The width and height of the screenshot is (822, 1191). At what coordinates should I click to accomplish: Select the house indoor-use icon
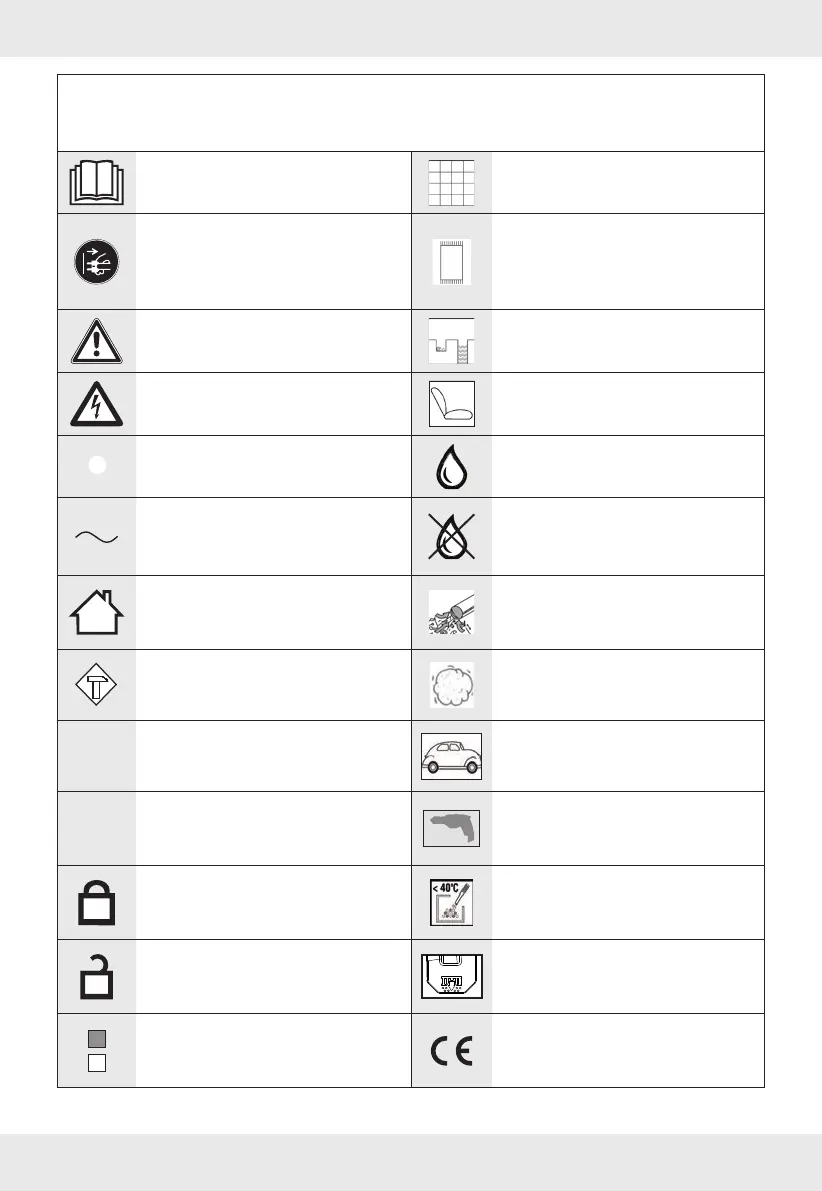point(96,612)
